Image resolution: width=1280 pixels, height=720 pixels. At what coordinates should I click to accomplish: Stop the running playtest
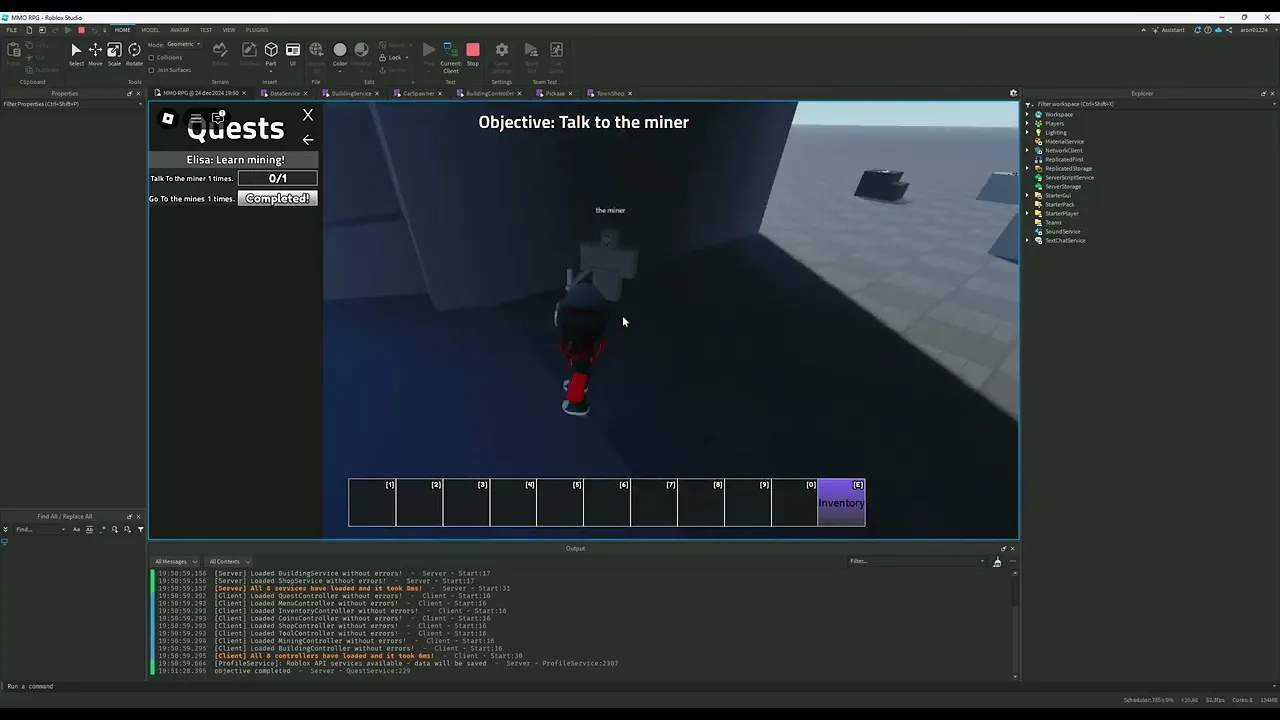pyautogui.click(x=473, y=54)
